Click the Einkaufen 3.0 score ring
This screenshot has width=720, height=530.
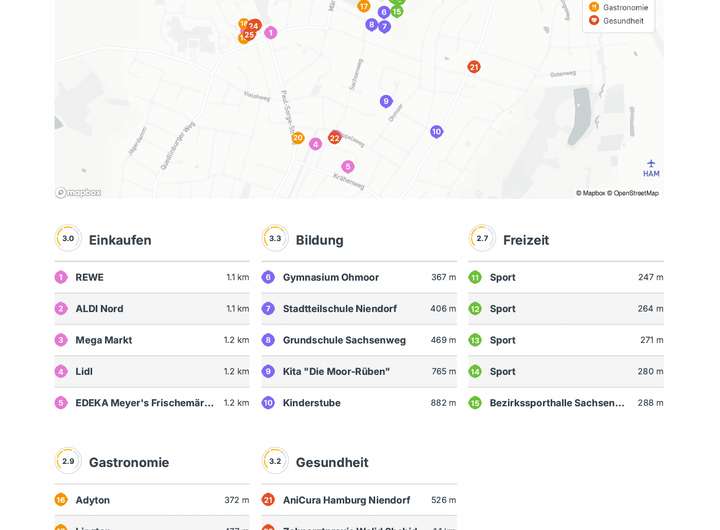click(68, 239)
